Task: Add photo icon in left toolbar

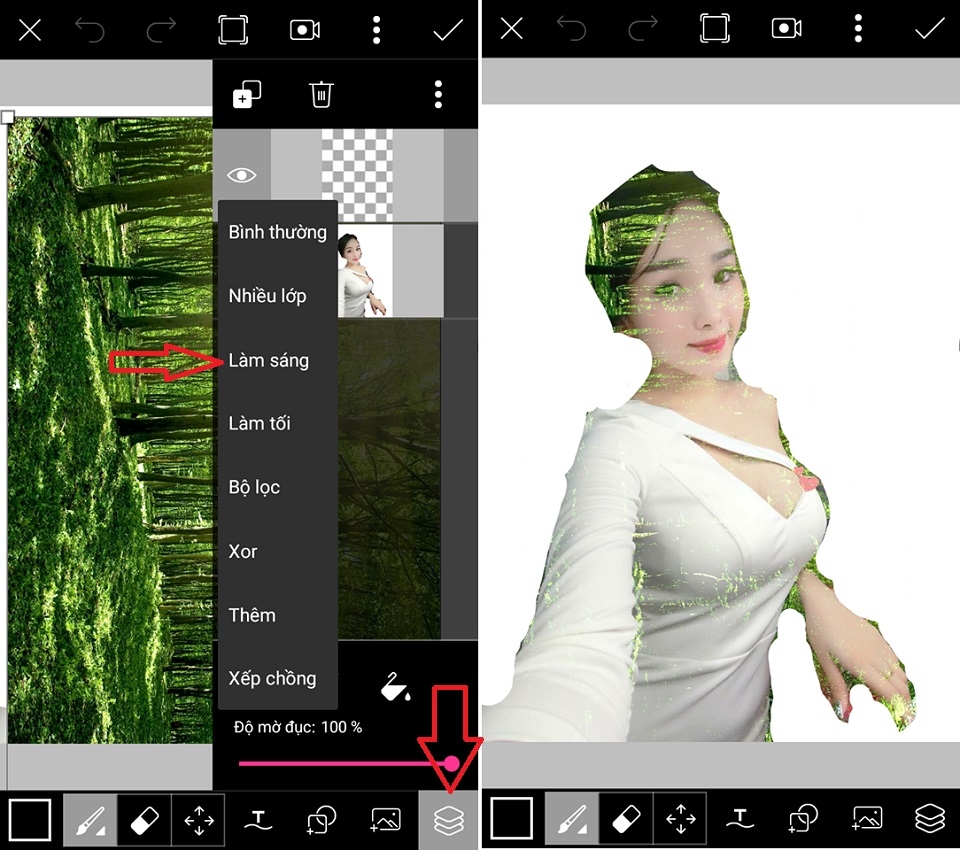Action: pos(385,820)
